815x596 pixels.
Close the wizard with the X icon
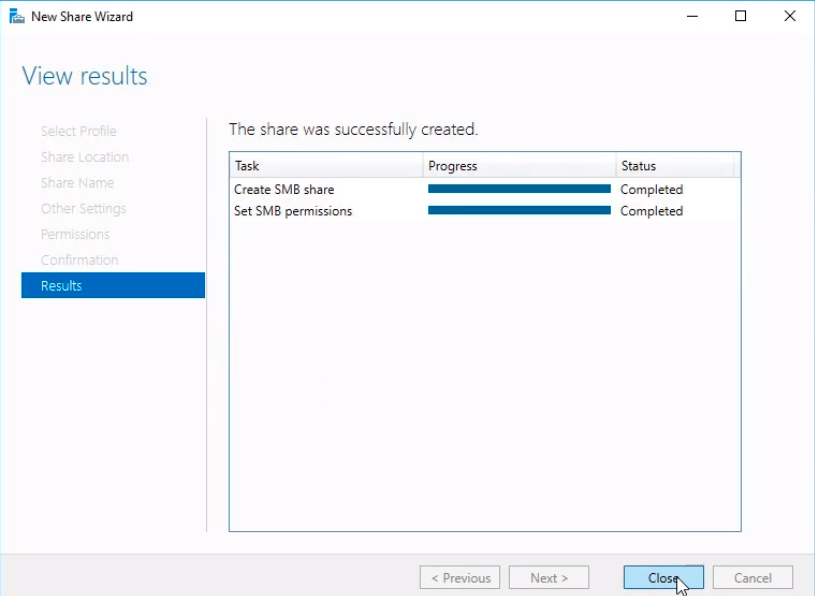click(790, 16)
